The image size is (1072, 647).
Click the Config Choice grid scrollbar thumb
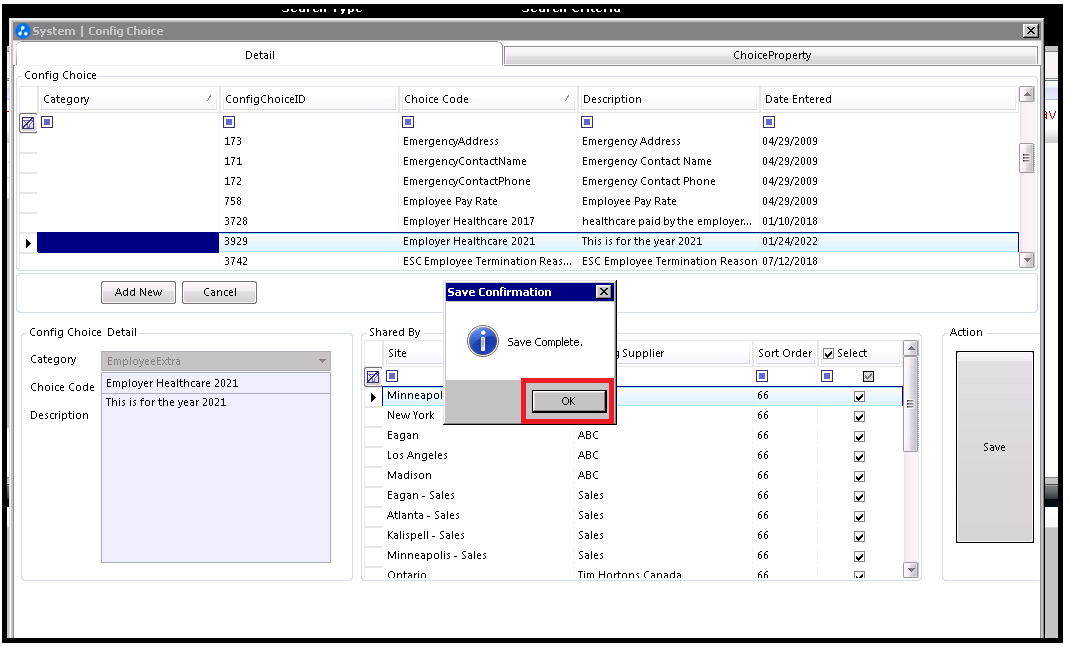point(1026,159)
